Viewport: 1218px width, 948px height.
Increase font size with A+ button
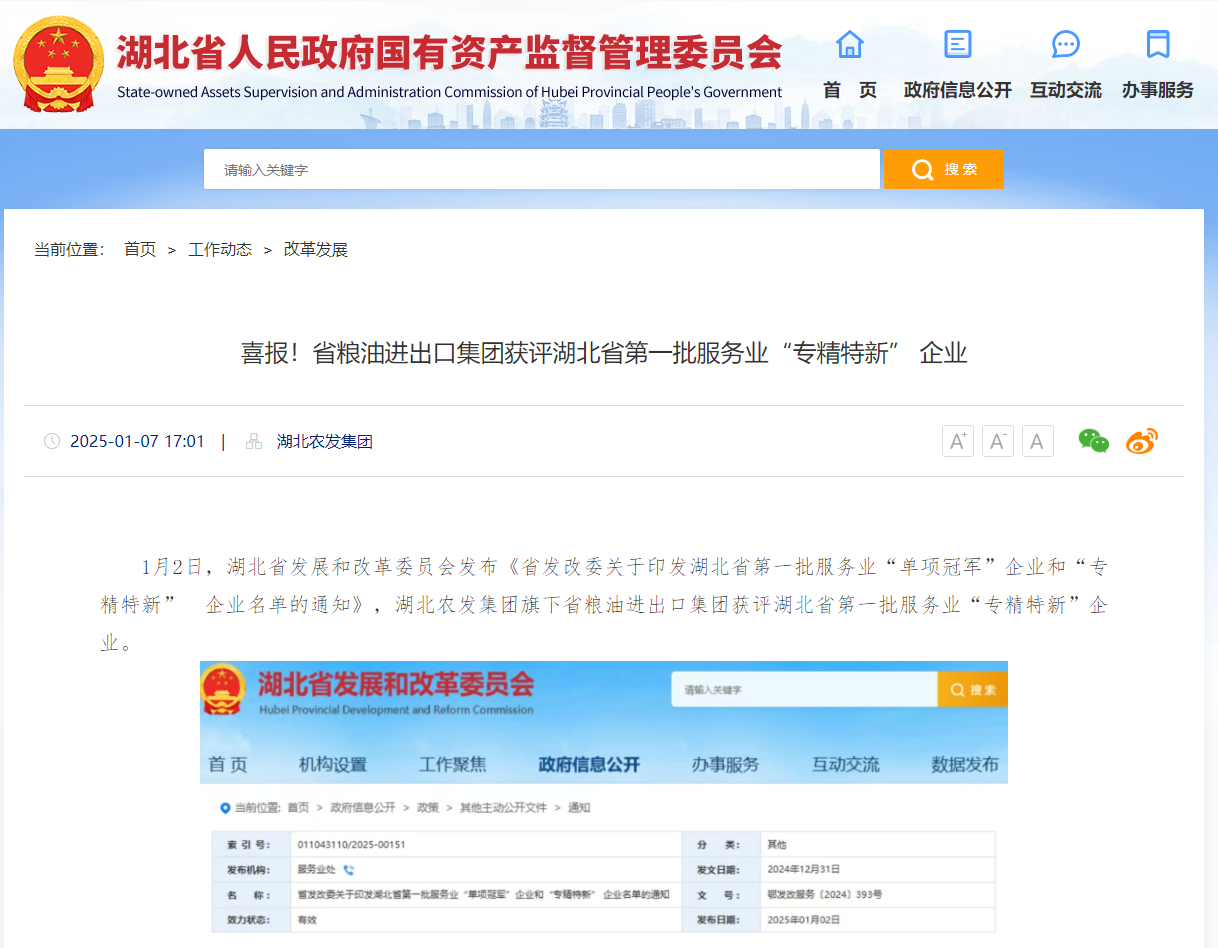coord(957,441)
